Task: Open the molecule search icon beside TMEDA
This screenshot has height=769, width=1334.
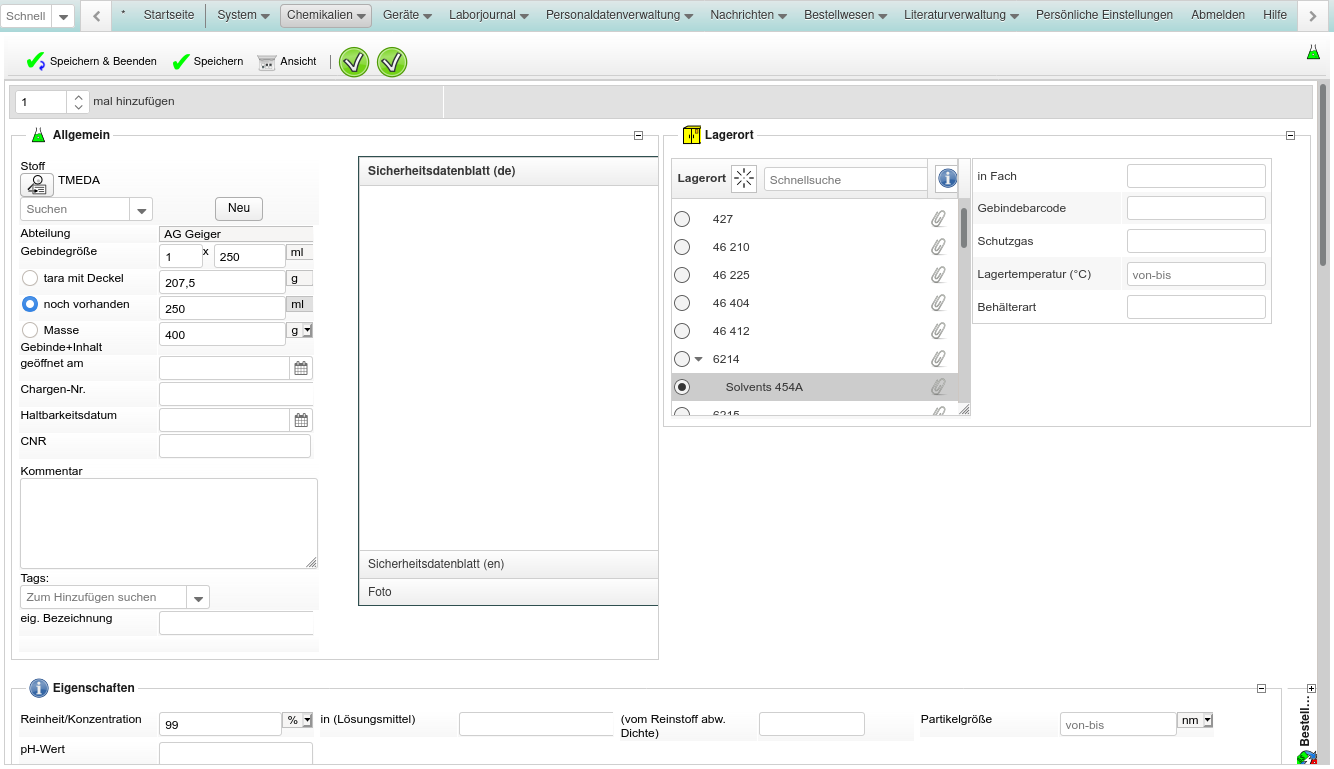Action: coord(37,185)
